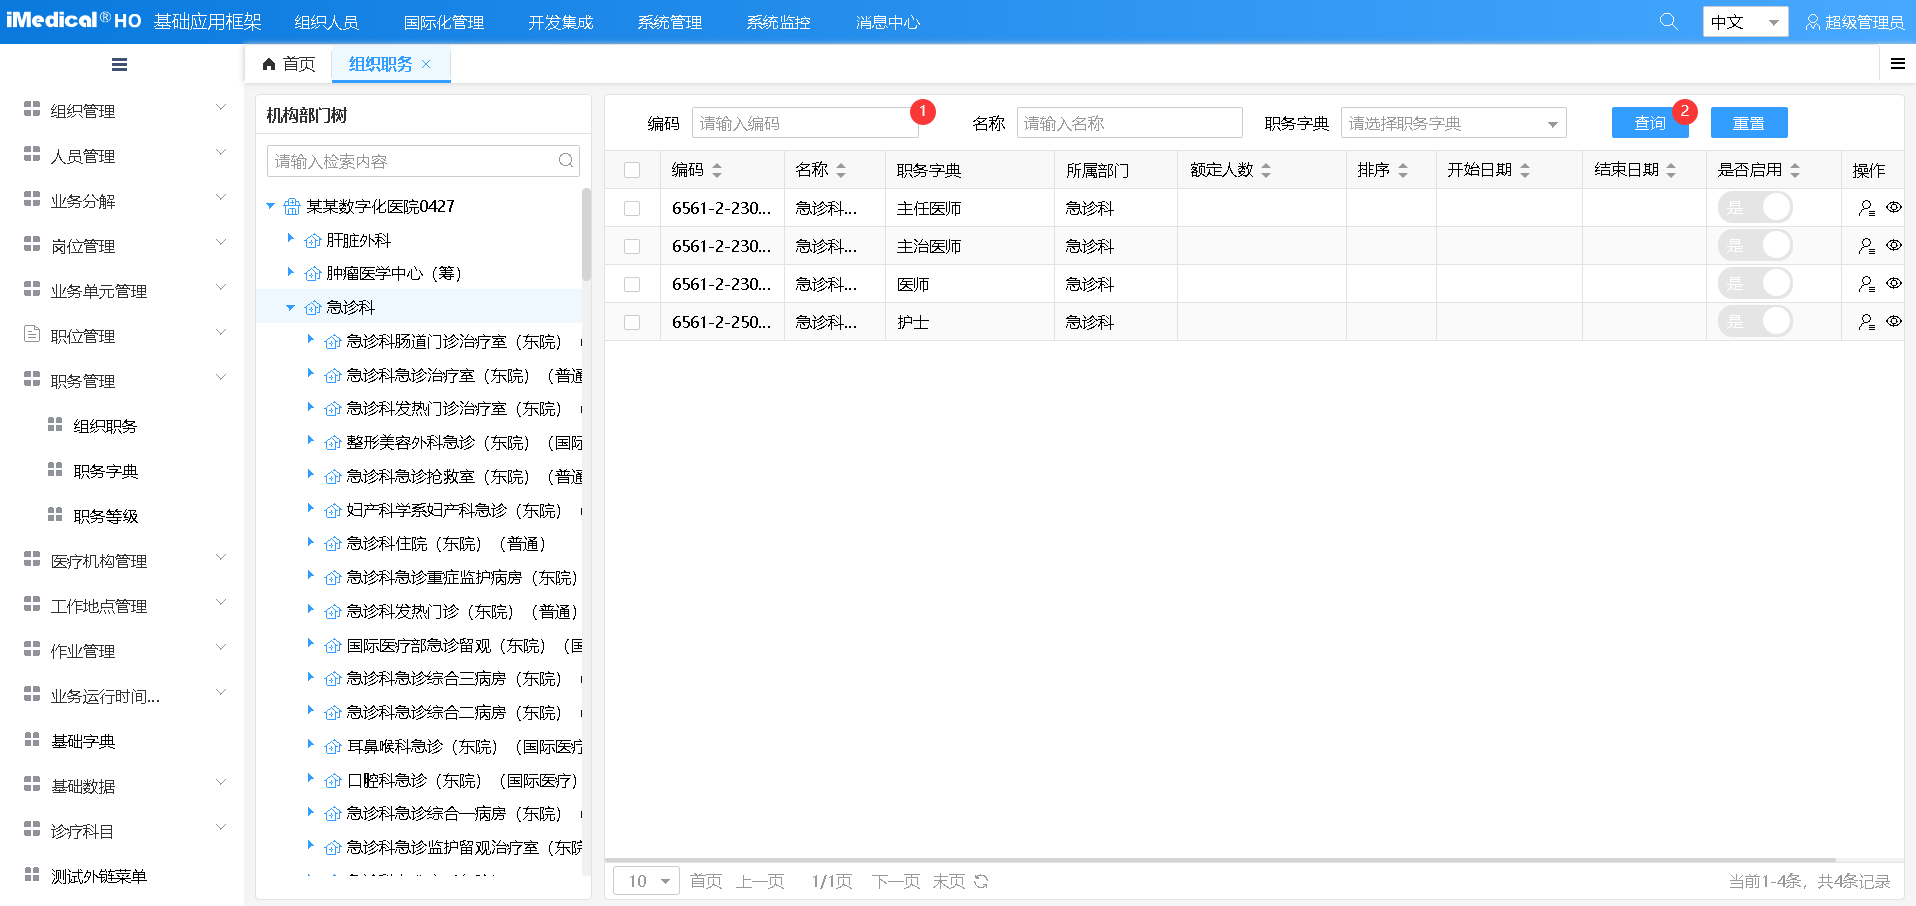Expand the 肝脏外科 tree node

pos(290,239)
